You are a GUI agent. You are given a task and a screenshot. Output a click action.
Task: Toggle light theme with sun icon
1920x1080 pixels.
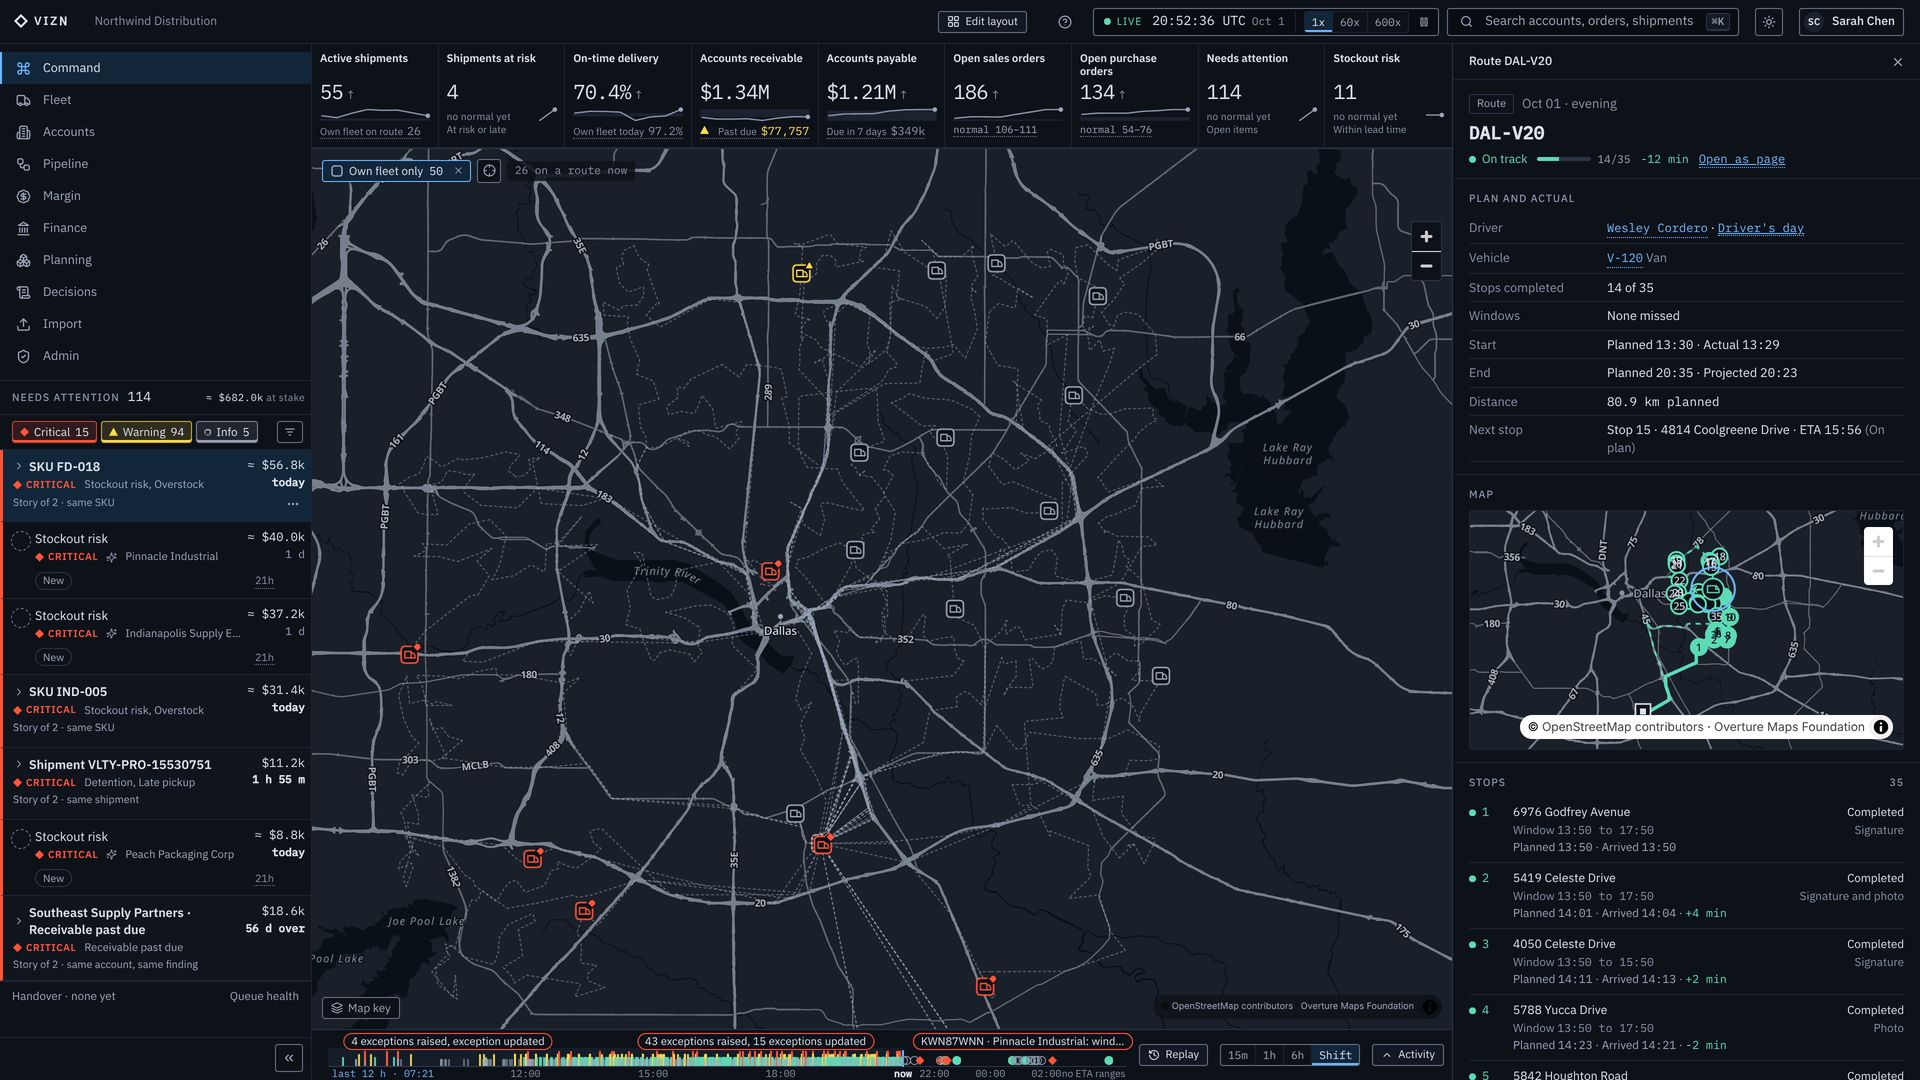(x=1769, y=22)
